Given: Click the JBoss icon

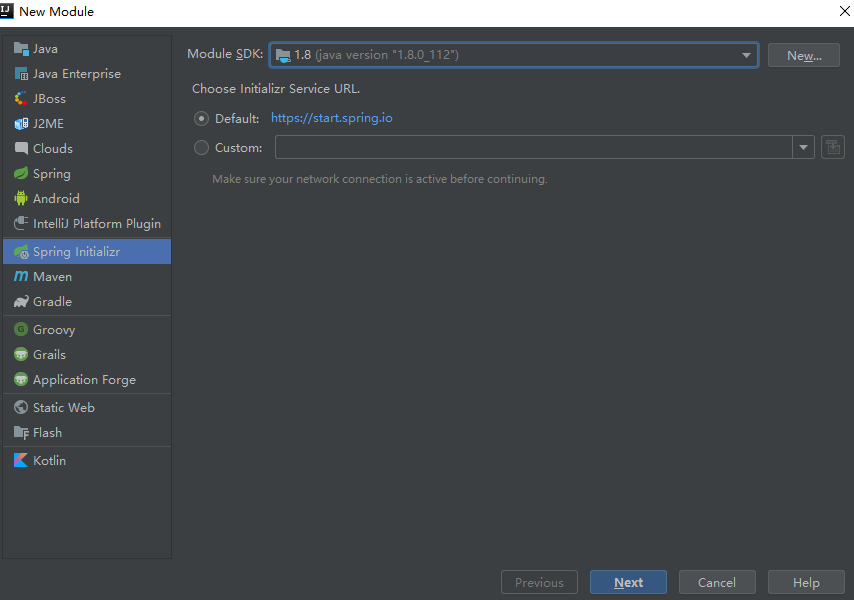Looking at the screenshot, I should click(21, 99).
